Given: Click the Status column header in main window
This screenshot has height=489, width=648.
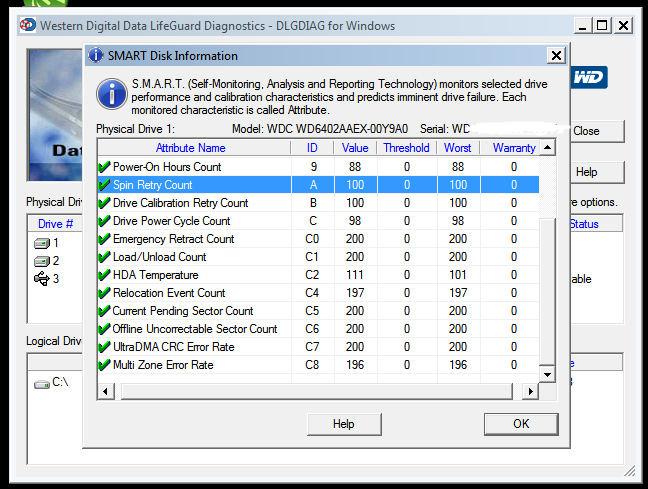Looking at the screenshot, I should (x=596, y=224).
